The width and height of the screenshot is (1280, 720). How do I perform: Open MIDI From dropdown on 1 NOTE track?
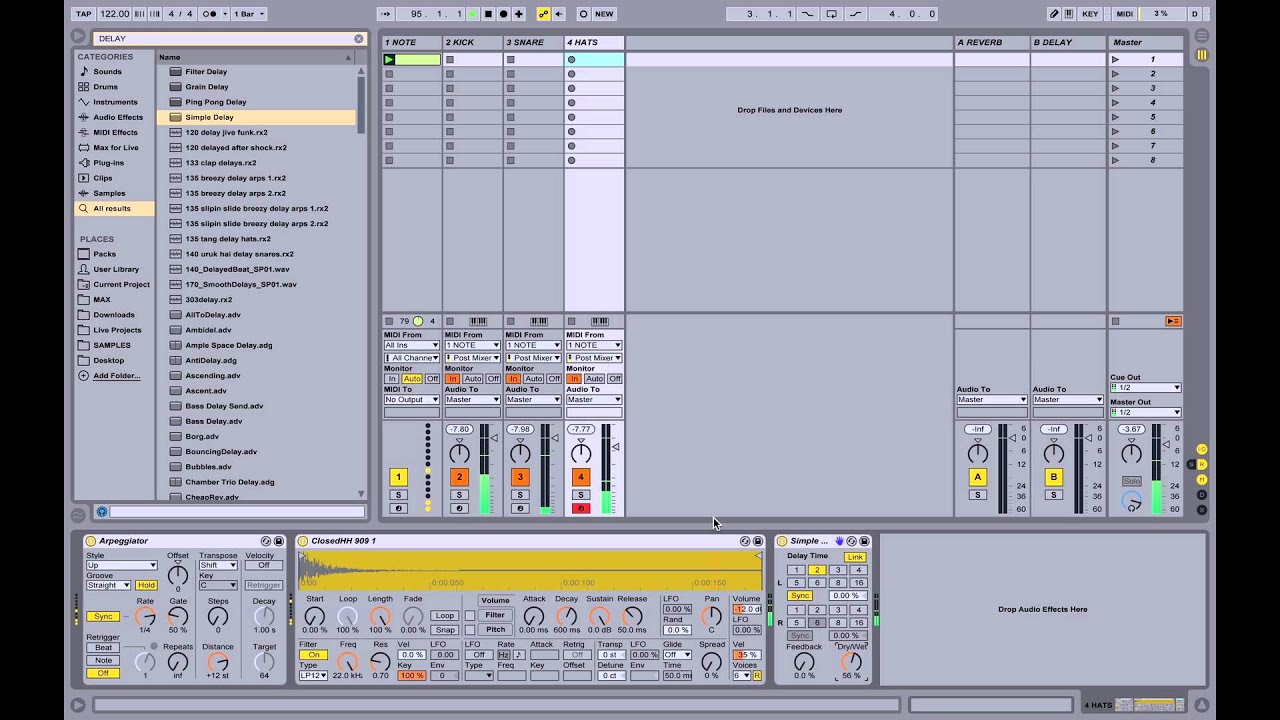[411, 345]
